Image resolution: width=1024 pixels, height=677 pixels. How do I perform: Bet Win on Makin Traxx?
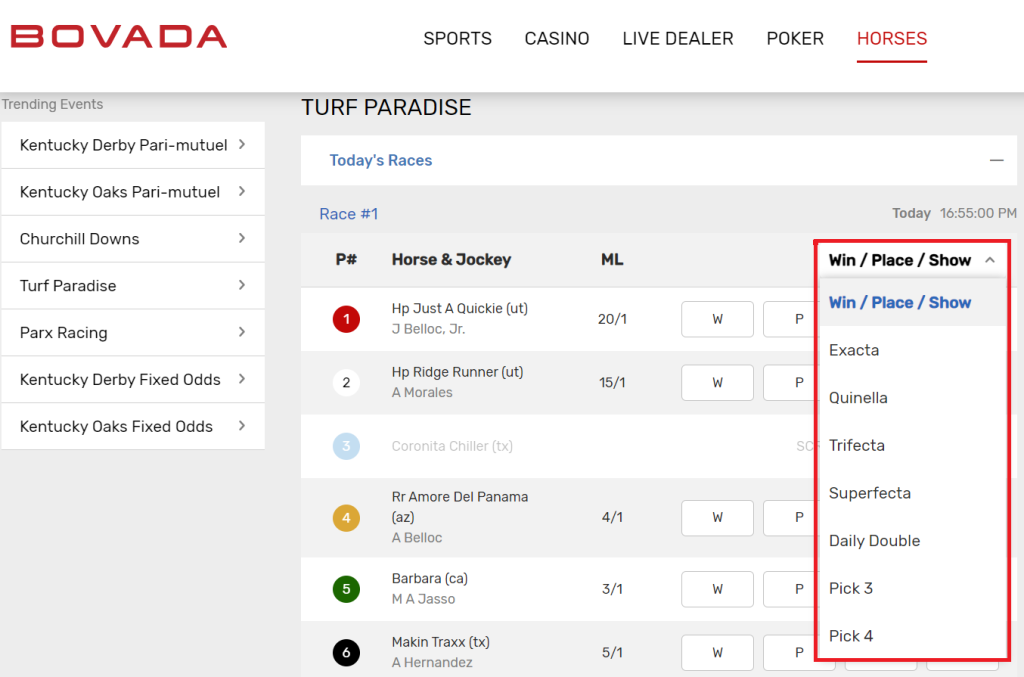click(717, 652)
